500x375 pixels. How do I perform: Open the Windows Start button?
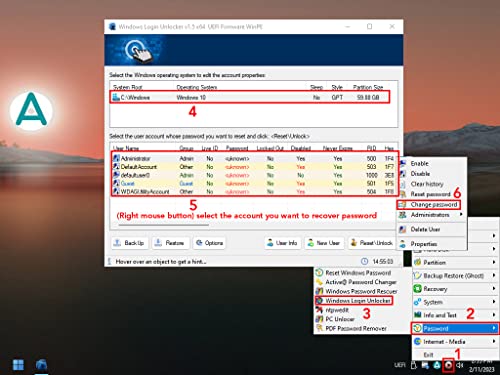[18, 365]
